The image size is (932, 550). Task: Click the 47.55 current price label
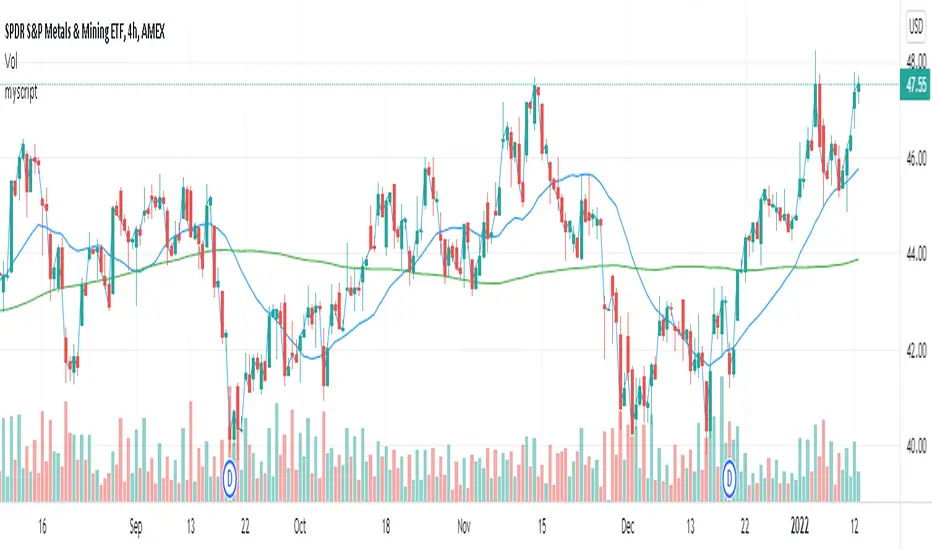915,86
